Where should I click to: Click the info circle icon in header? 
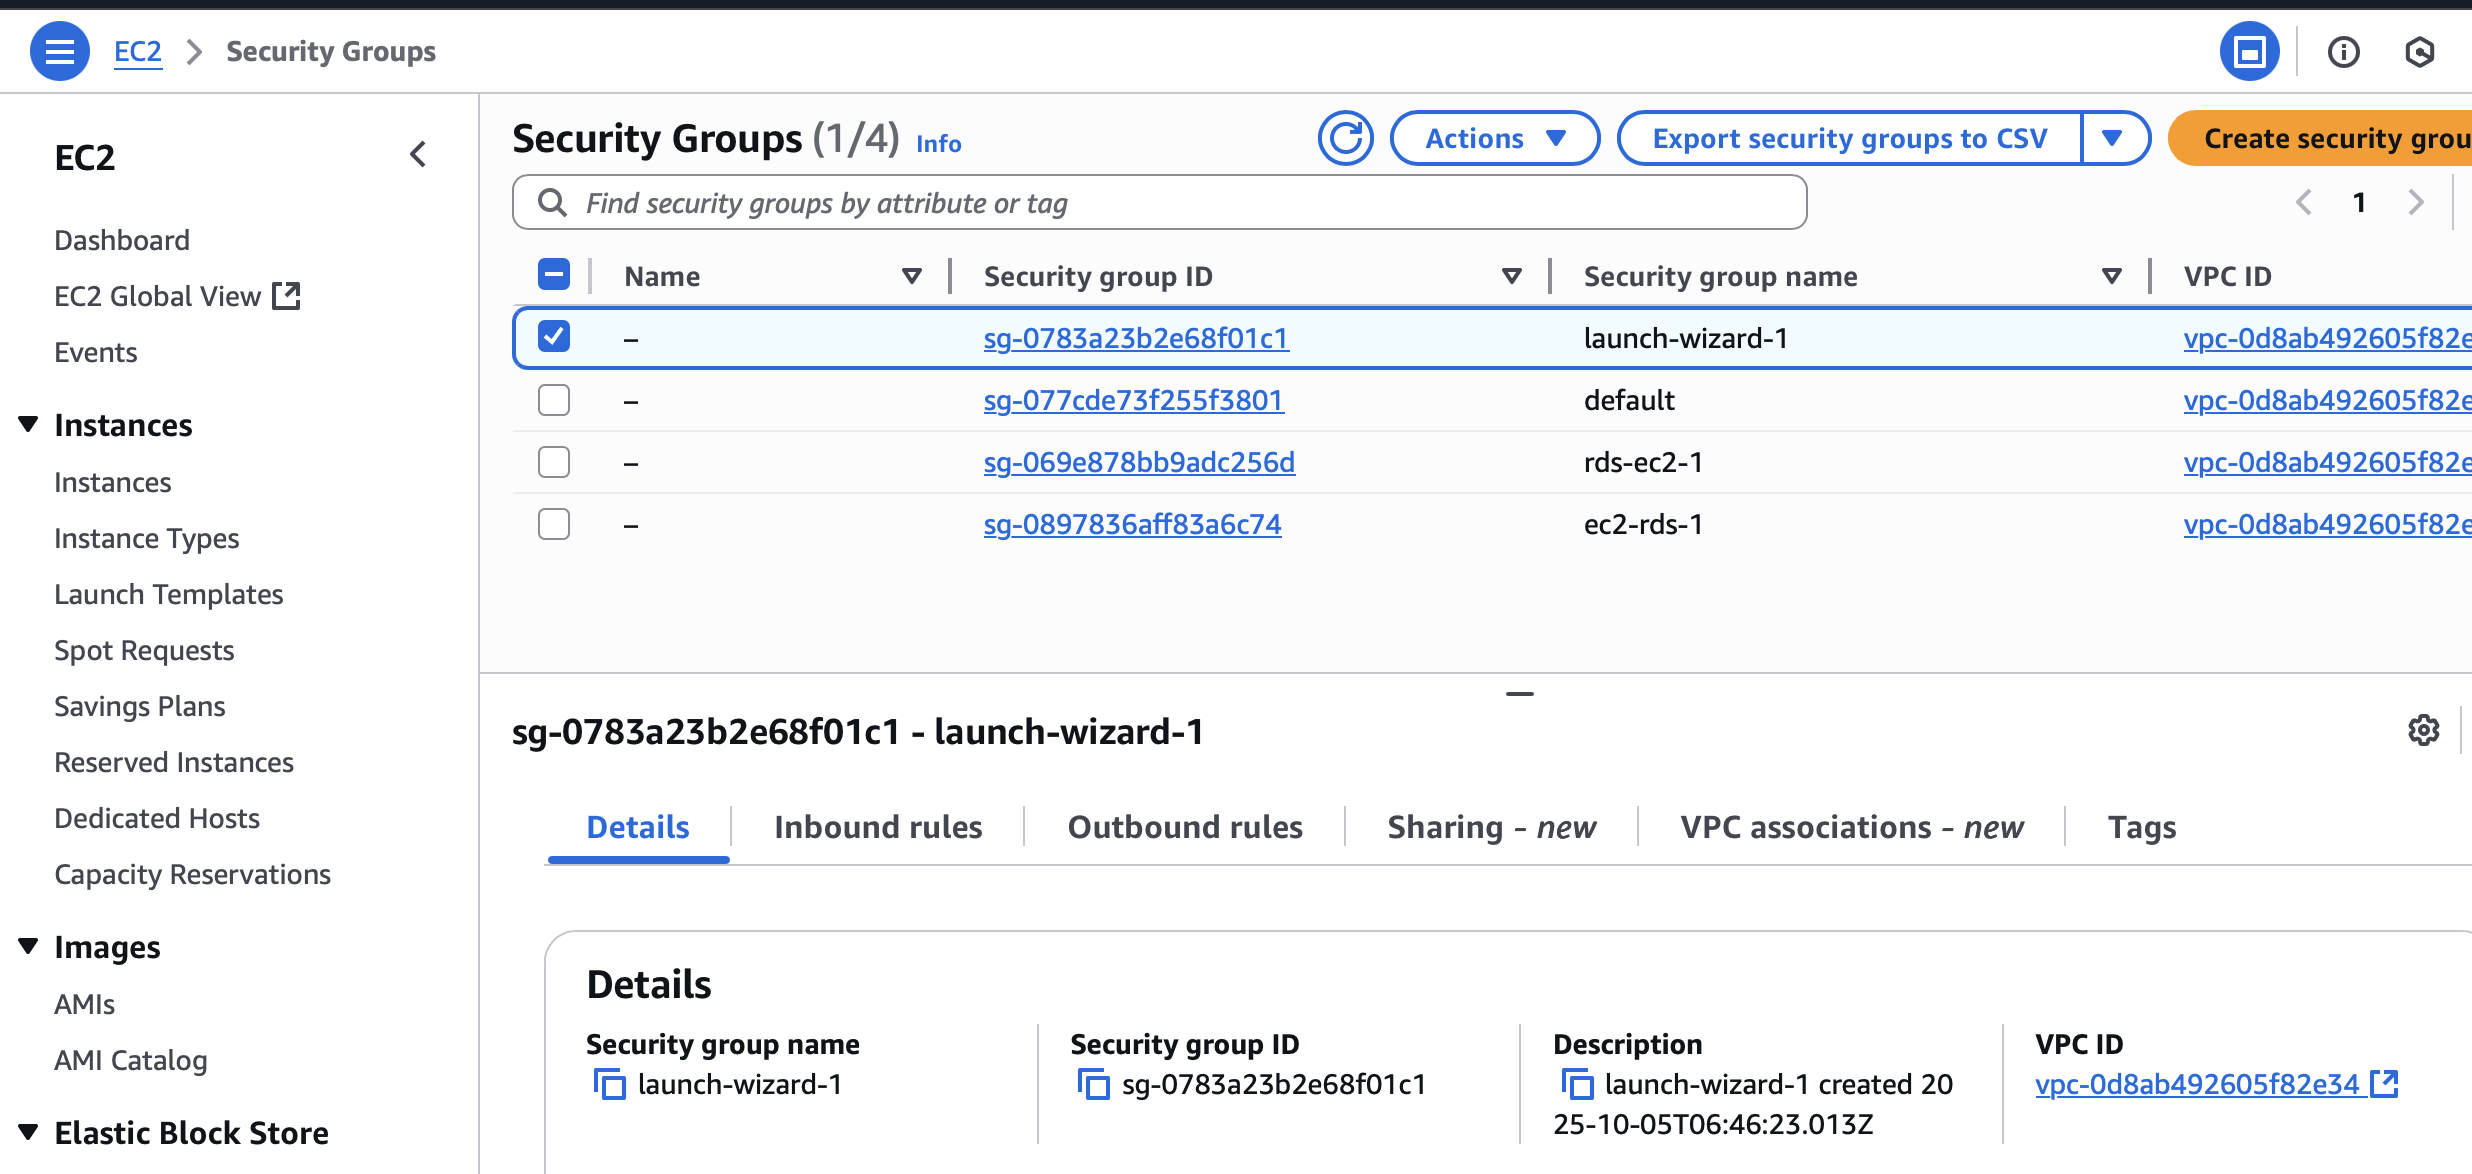pos(2343,52)
